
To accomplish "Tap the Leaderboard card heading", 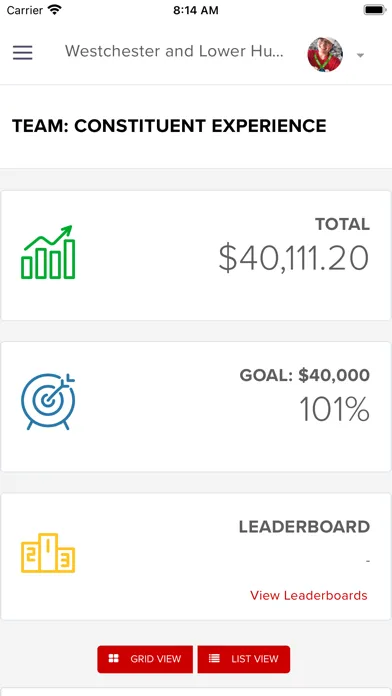I will (x=305, y=527).
